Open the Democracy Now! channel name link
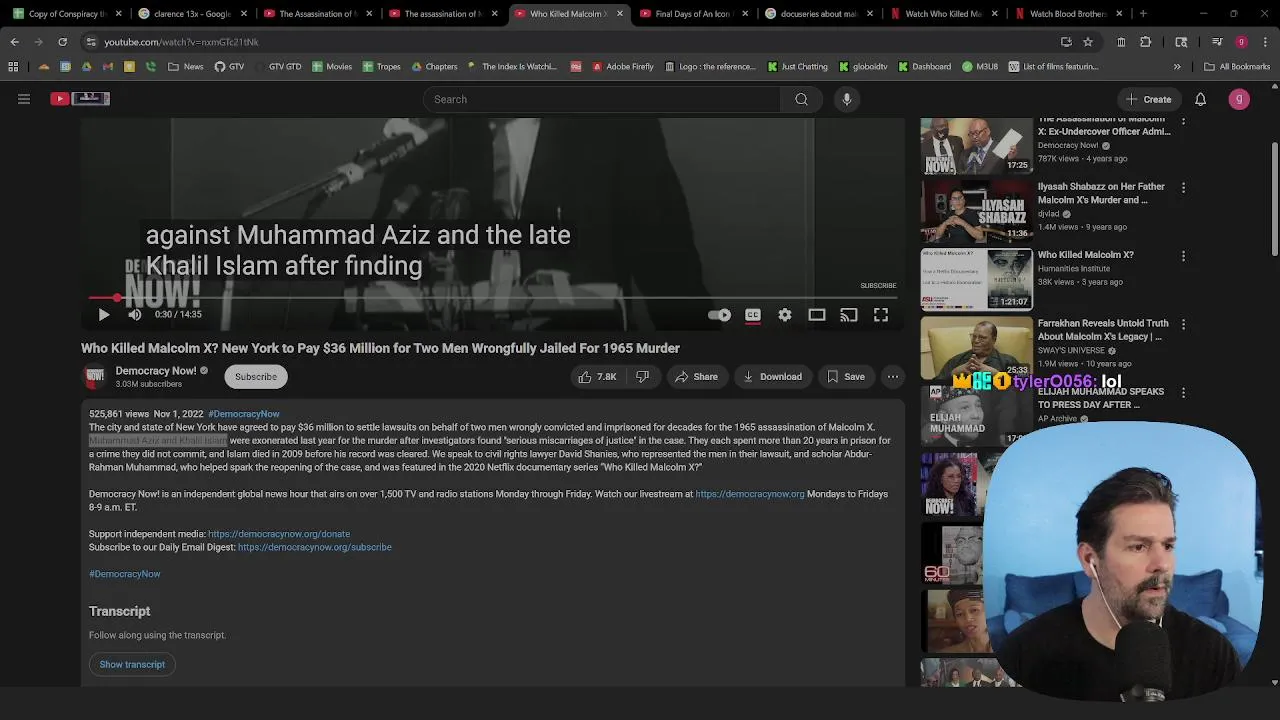 coord(155,371)
